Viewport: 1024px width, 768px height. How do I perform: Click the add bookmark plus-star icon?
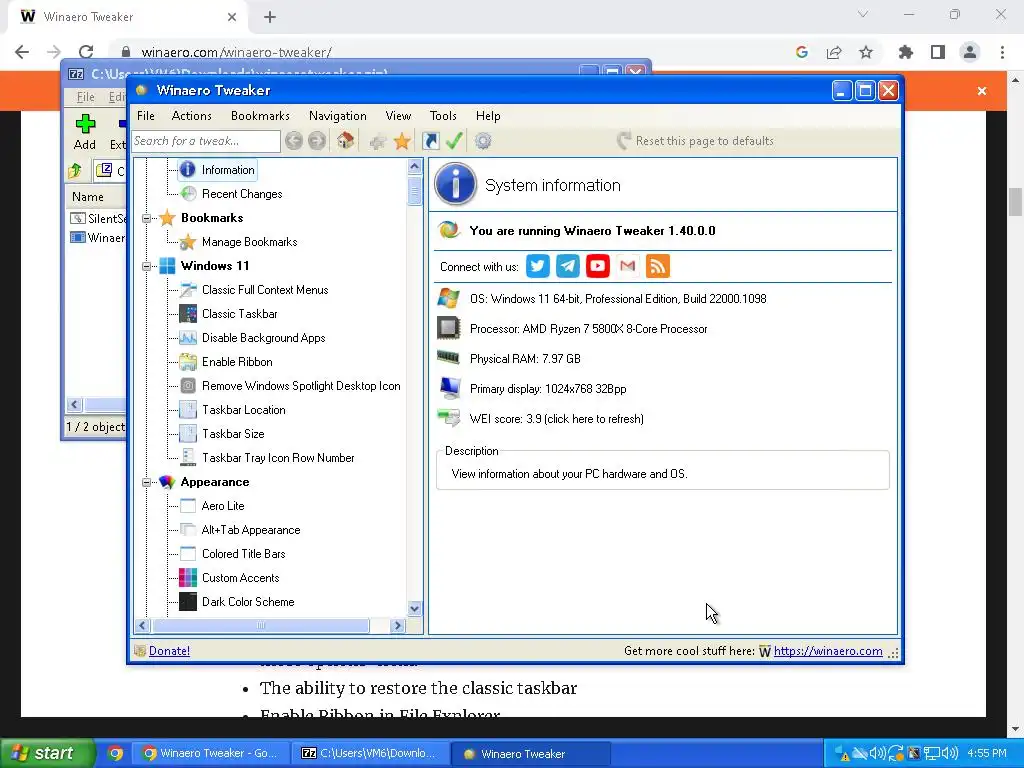tap(377, 141)
